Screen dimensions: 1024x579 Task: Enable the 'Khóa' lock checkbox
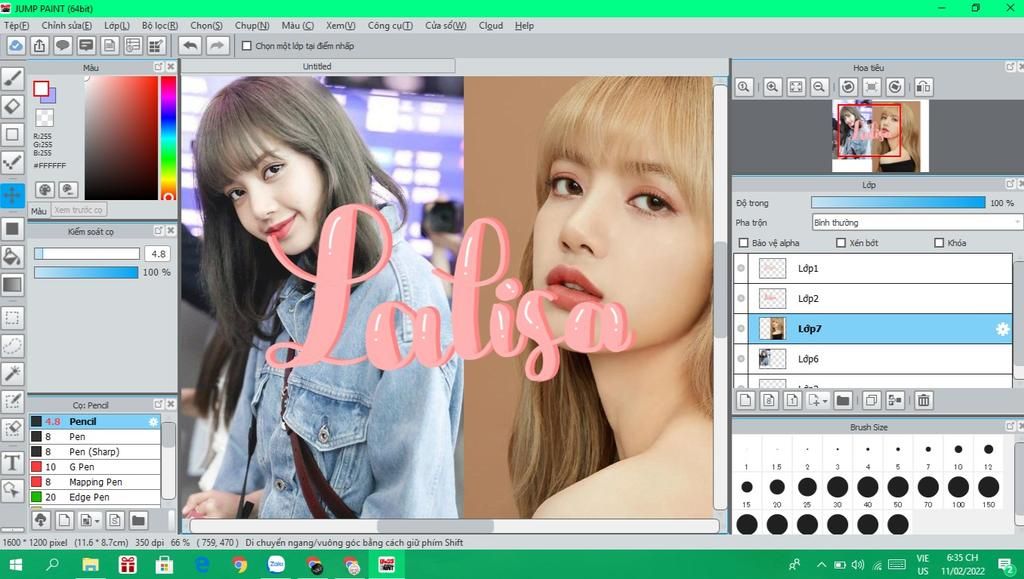point(939,243)
